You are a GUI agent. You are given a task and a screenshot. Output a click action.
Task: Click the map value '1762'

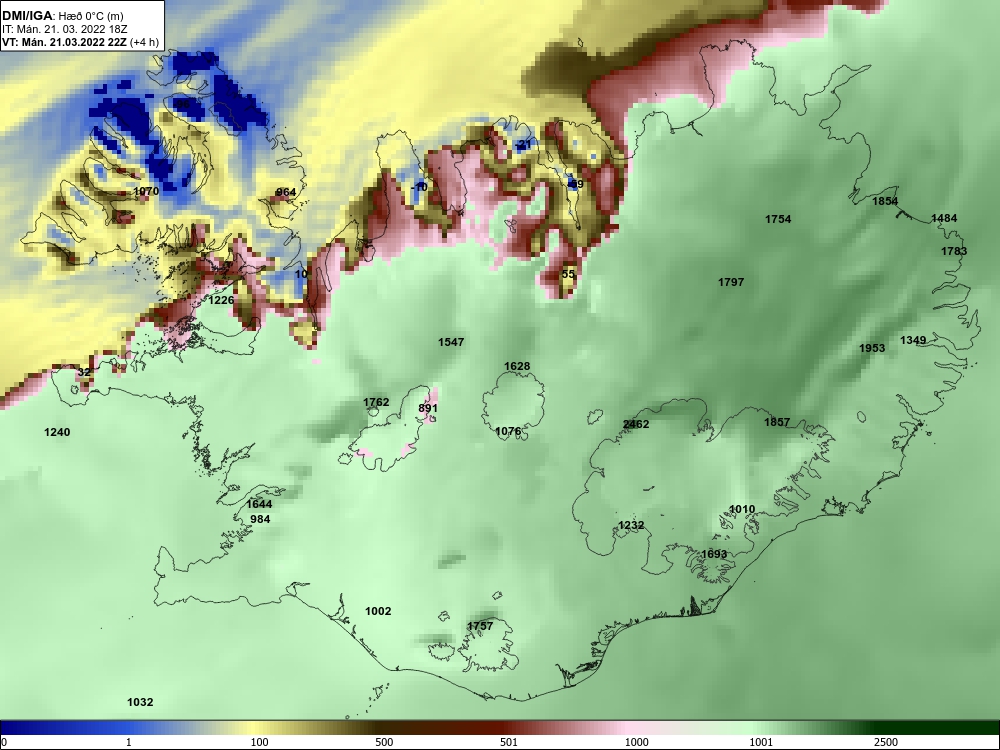click(376, 402)
